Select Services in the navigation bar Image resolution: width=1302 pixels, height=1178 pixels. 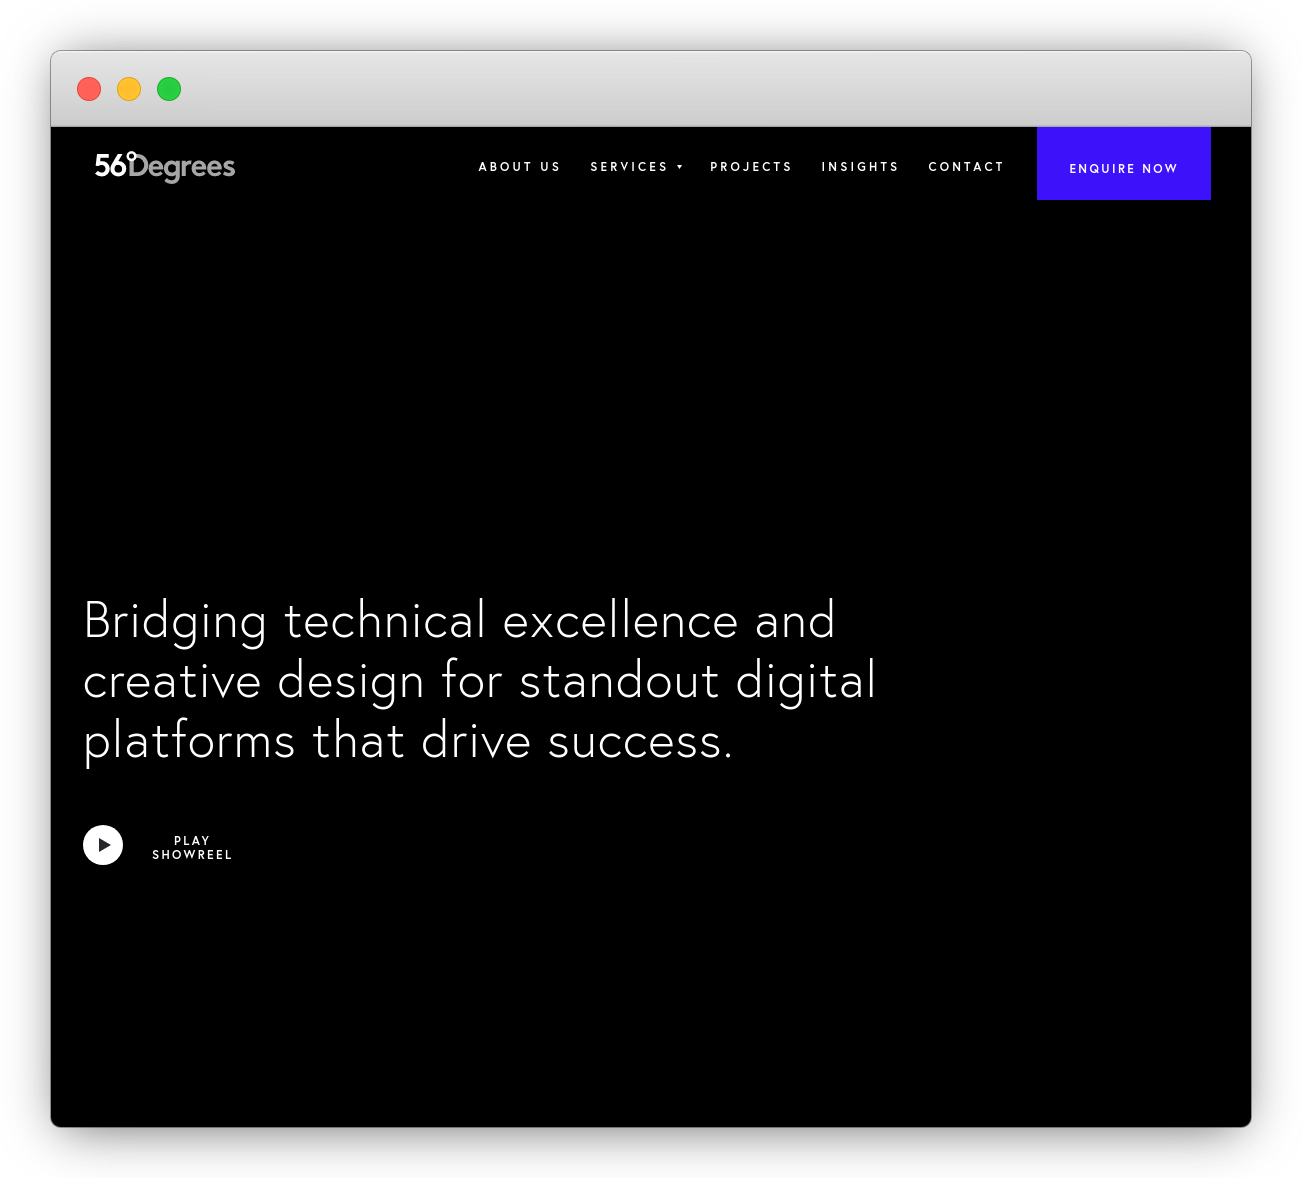click(x=628, y=167)
